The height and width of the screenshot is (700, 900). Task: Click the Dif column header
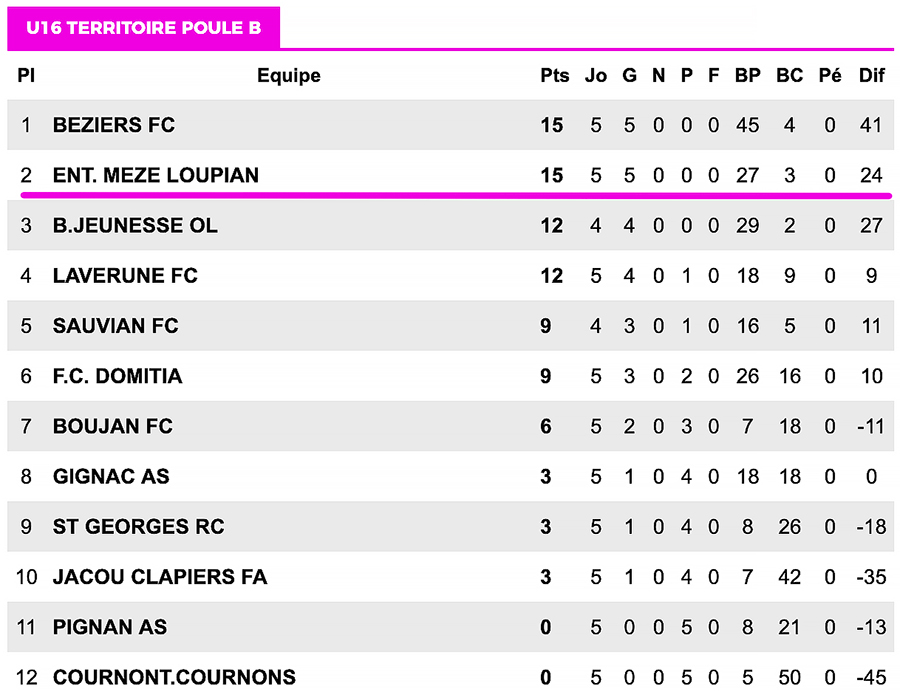tap(871, 75)
